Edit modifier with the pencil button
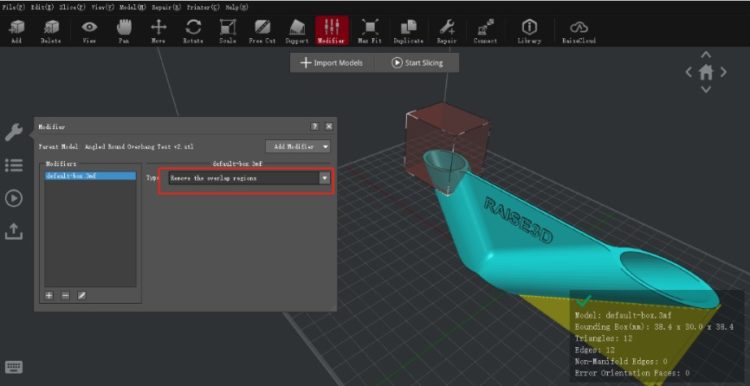750x386 pixels. [82, 296]
